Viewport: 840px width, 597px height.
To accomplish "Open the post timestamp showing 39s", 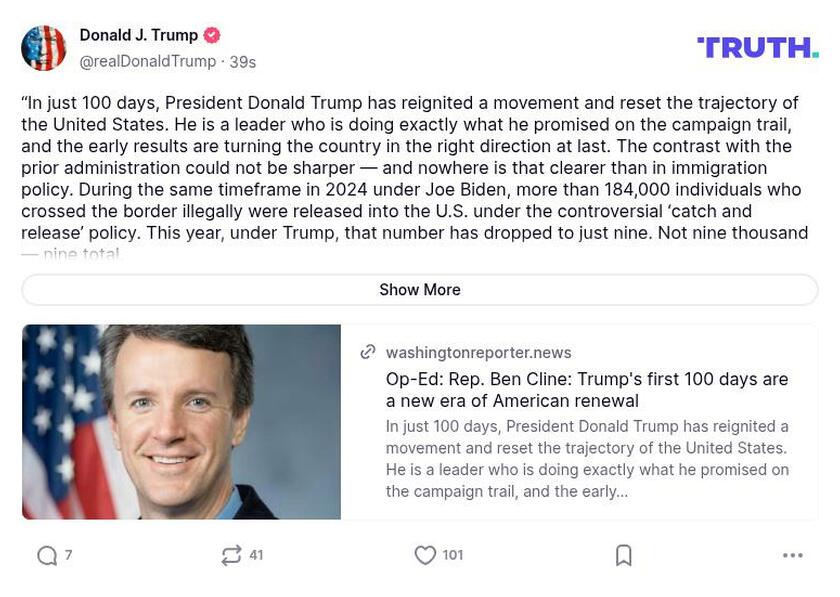I will (x=238, y=60).
